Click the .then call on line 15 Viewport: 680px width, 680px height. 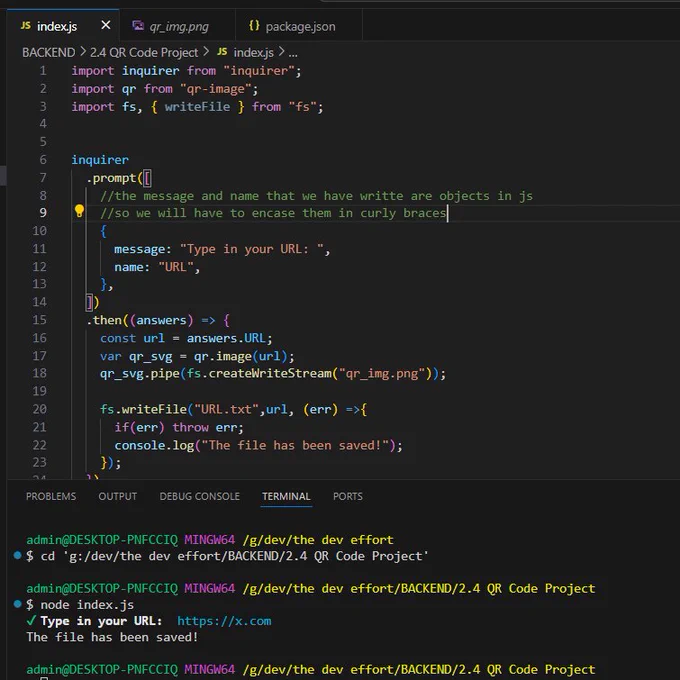(x=104, y=320)
